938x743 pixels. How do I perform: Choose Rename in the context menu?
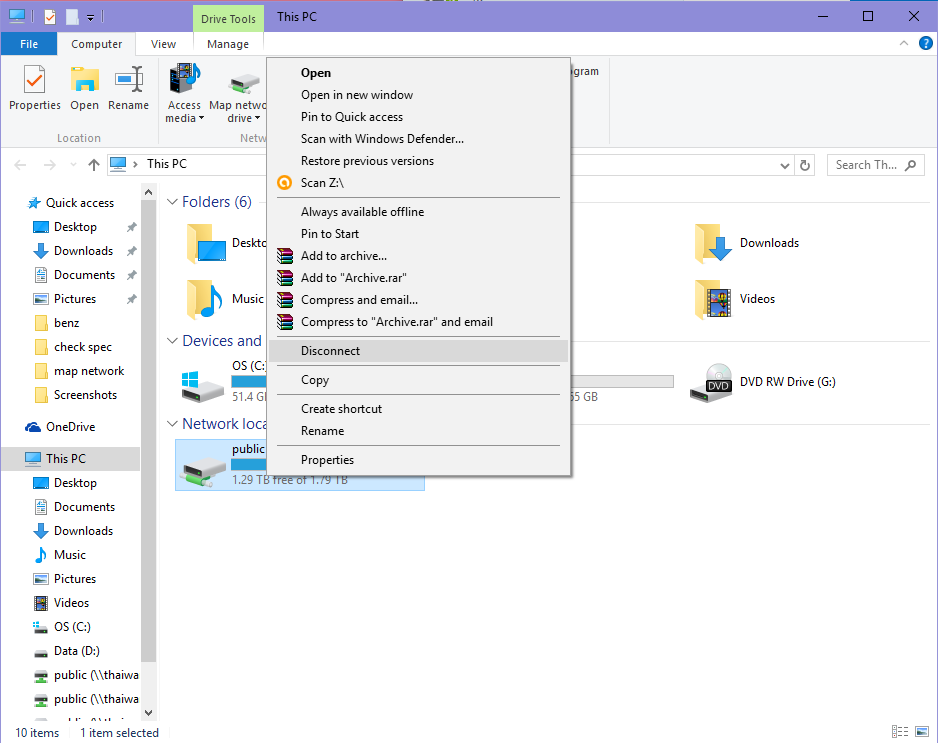(x=418, y=431)
